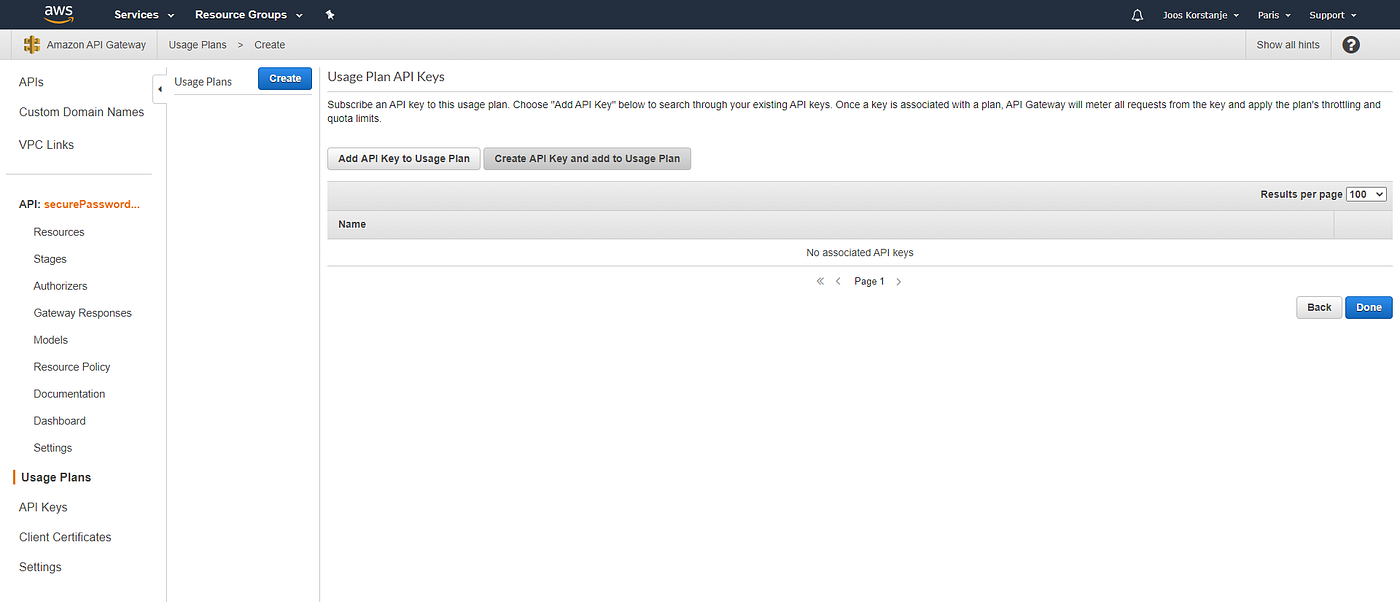Screen dimensions: 1400x602
Task: Select Resources under the API
Action: pos(59,232)
